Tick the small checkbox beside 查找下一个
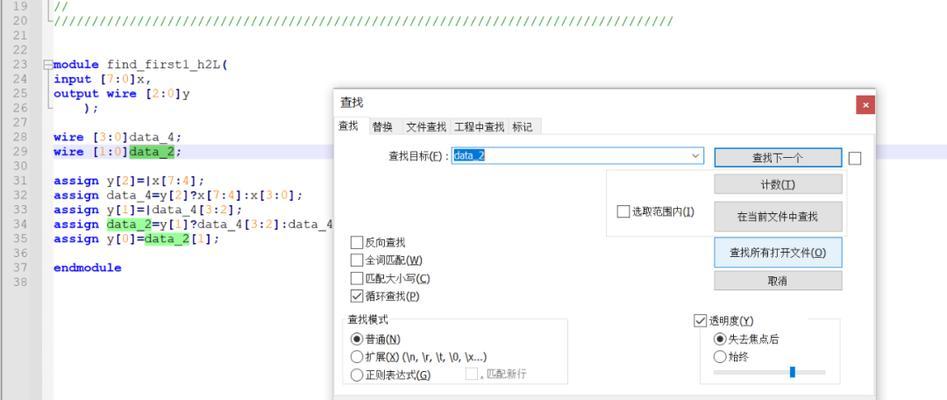Screen dimensions: 947x400 pyautogui.click(x=855, y=158)
